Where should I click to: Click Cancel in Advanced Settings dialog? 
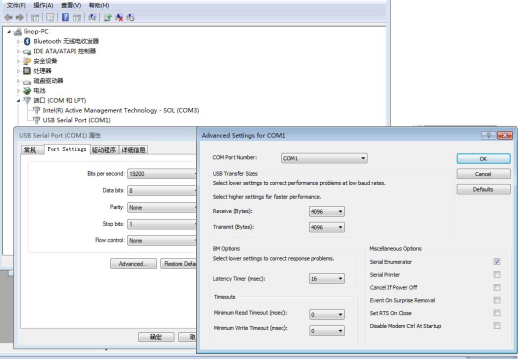(x=483, y=174)
